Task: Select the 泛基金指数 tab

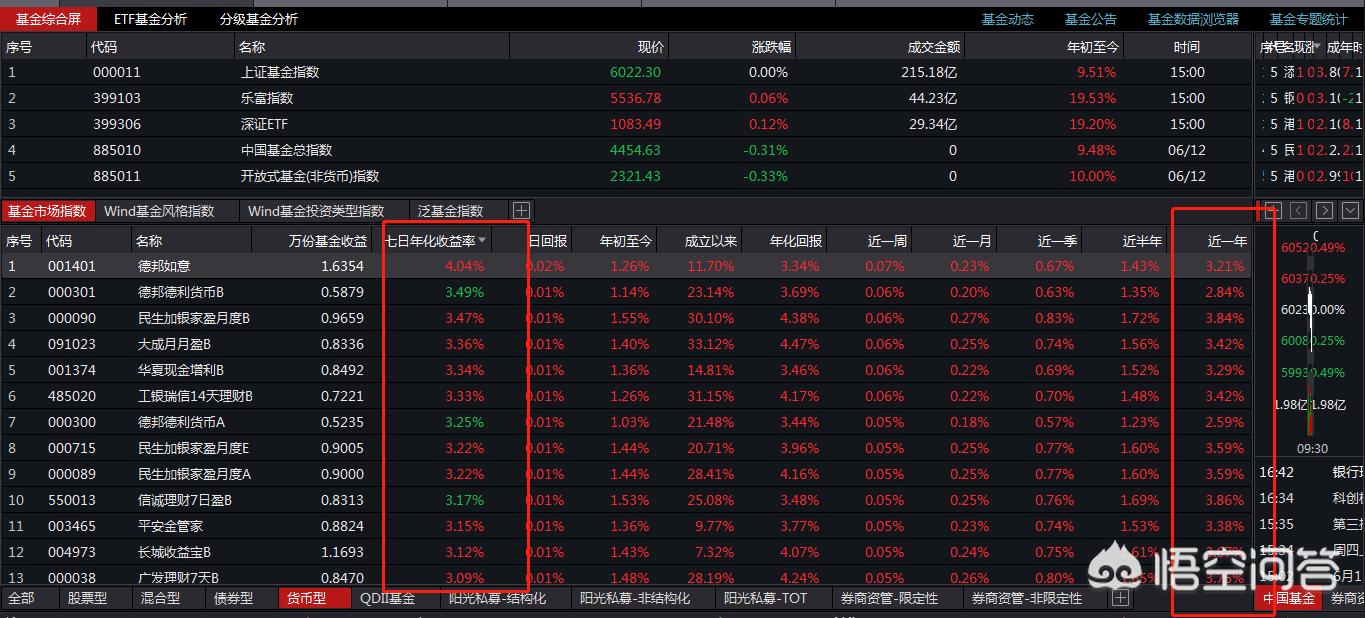Action: coord(450,211)
